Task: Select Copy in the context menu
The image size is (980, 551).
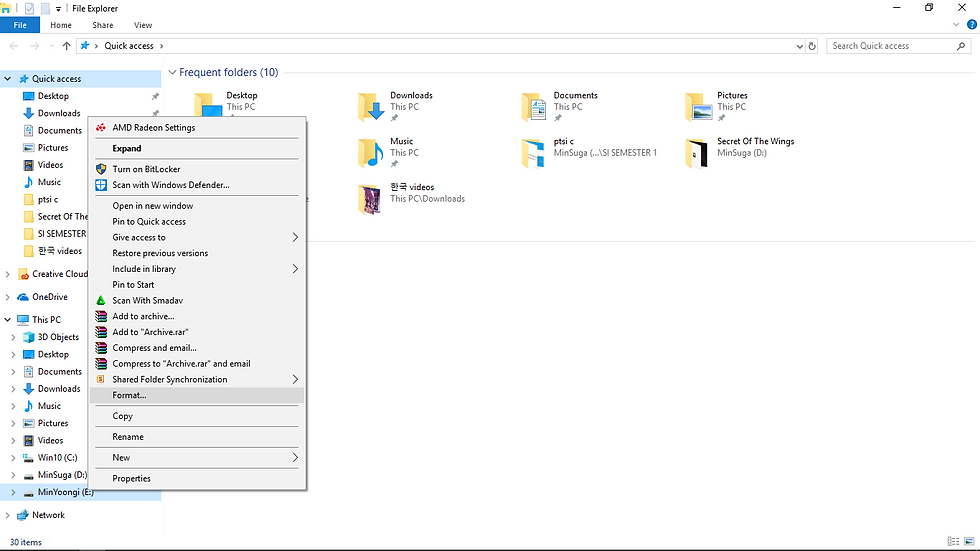Action: pos(197,416)
